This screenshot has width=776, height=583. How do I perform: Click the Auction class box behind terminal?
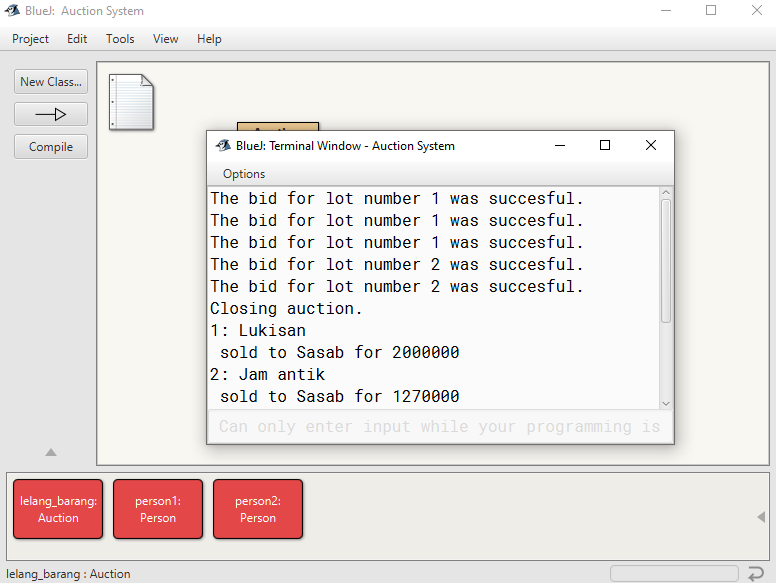click(278, 126)
